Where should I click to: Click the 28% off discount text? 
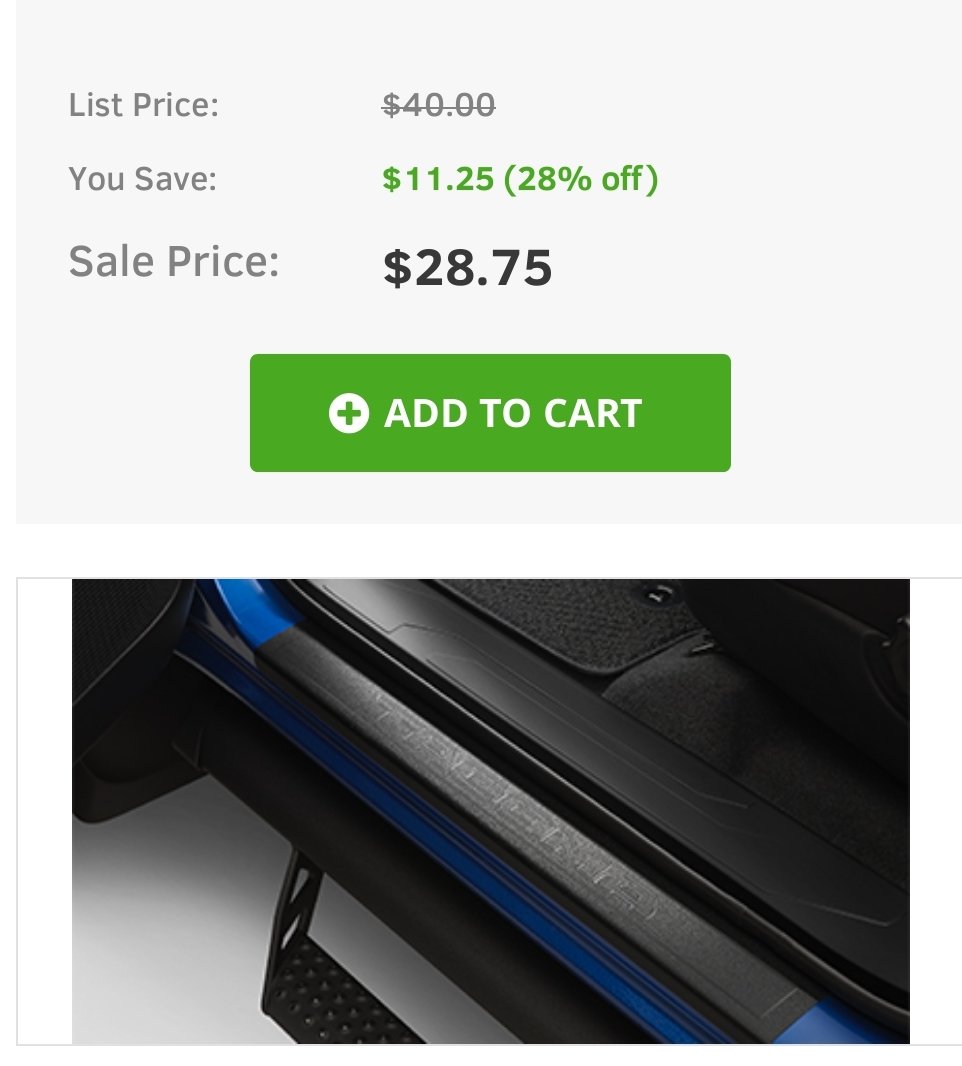581,179
